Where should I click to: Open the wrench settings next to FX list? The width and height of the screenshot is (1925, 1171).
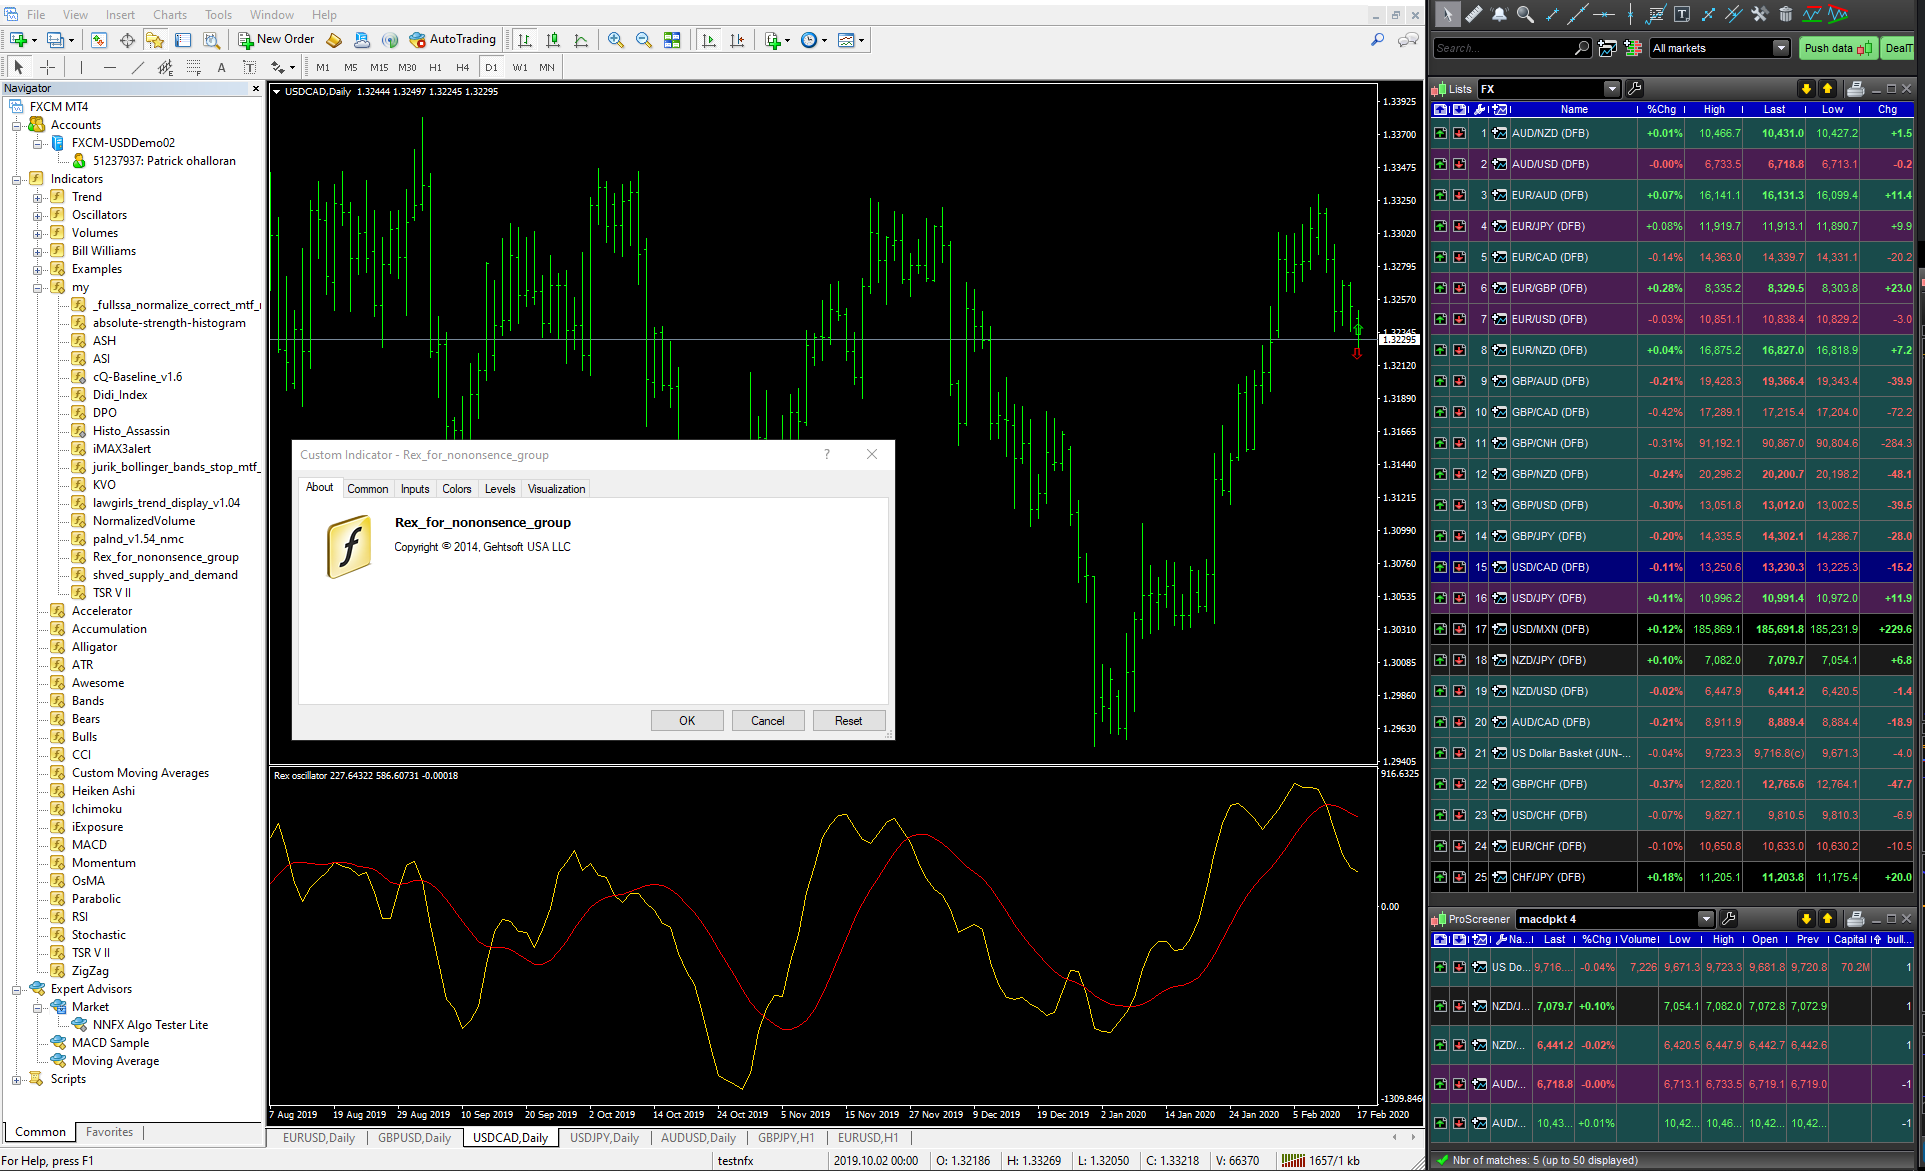click(x=1635, y=89)
